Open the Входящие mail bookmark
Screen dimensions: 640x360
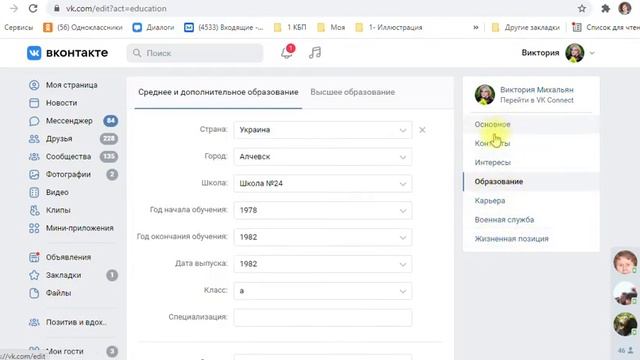[x=224, y=27]
